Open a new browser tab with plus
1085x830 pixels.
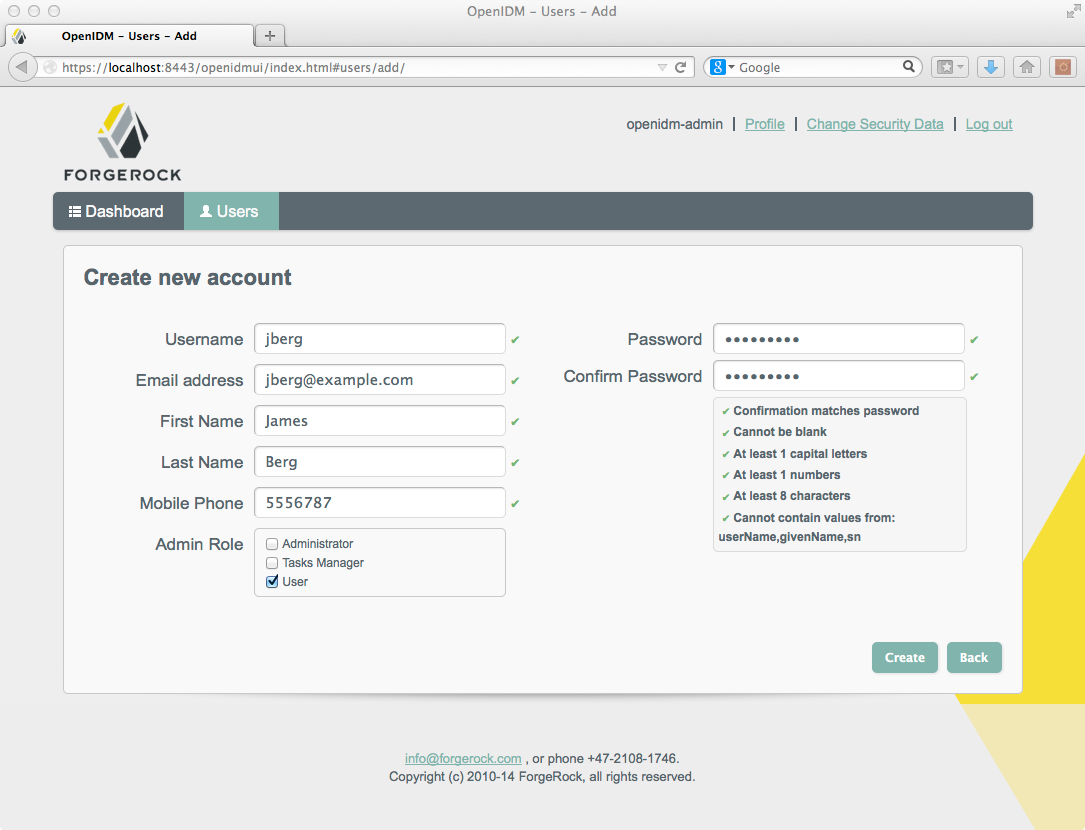coord(270,35)
